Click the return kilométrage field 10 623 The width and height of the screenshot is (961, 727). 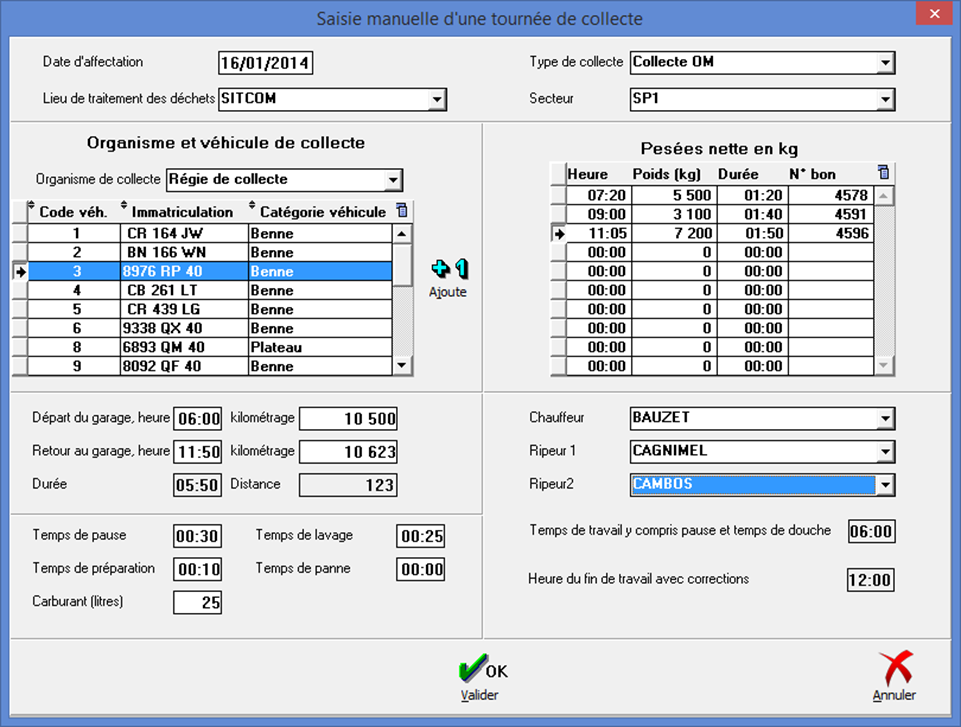point(348,452)
